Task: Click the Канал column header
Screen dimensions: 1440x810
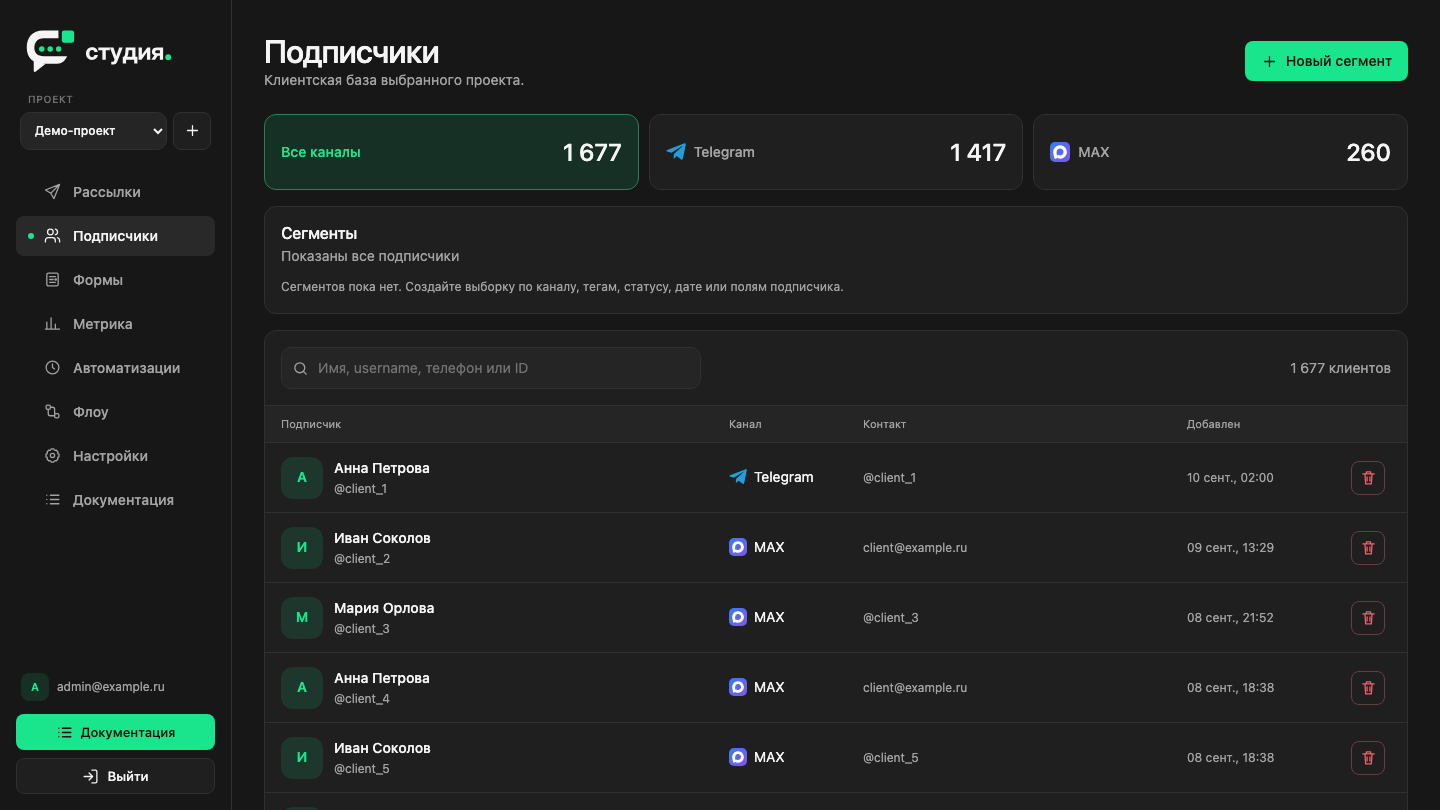Action: (745, 424)
